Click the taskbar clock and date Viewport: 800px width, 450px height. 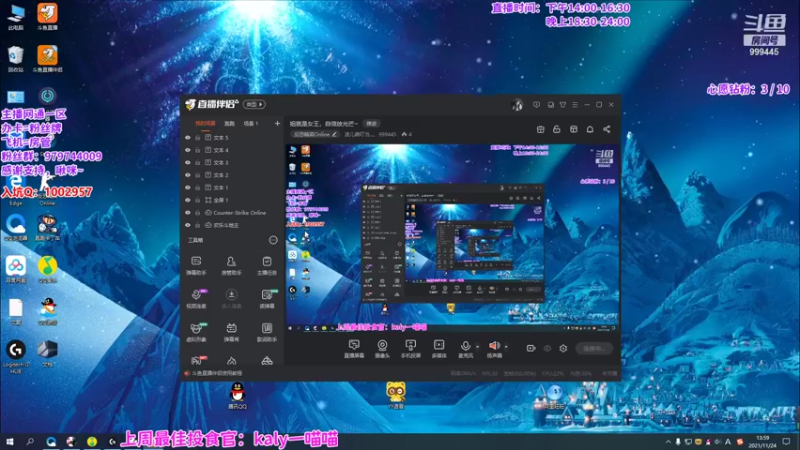coord(762,441)
